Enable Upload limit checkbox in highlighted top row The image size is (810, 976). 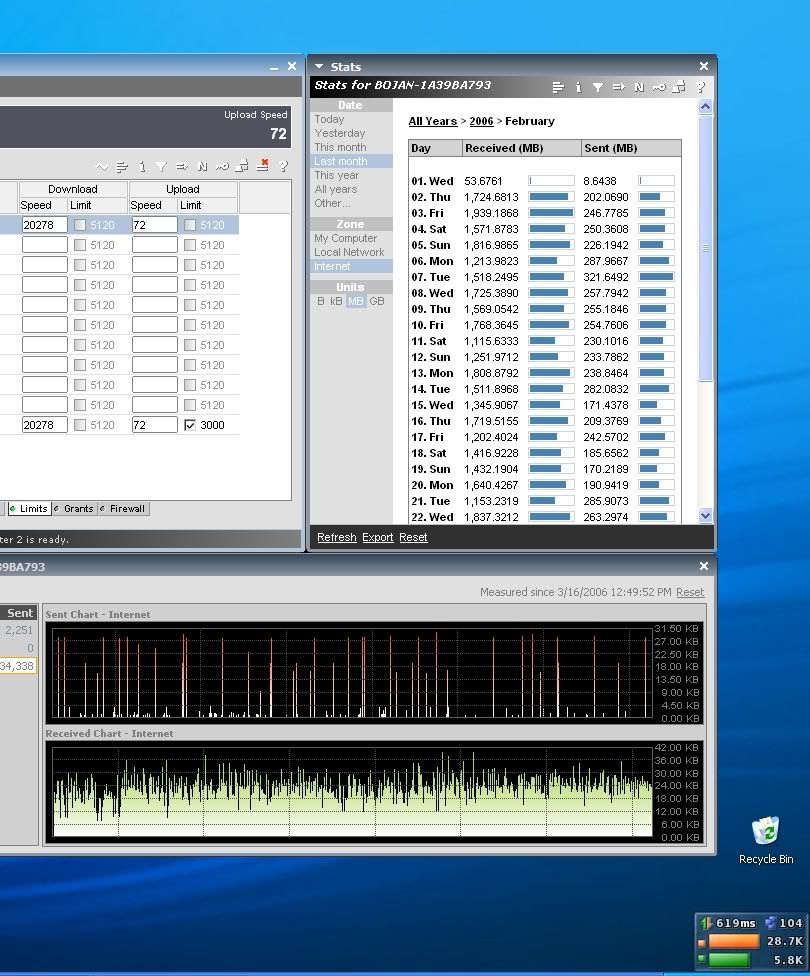point(190,225)
